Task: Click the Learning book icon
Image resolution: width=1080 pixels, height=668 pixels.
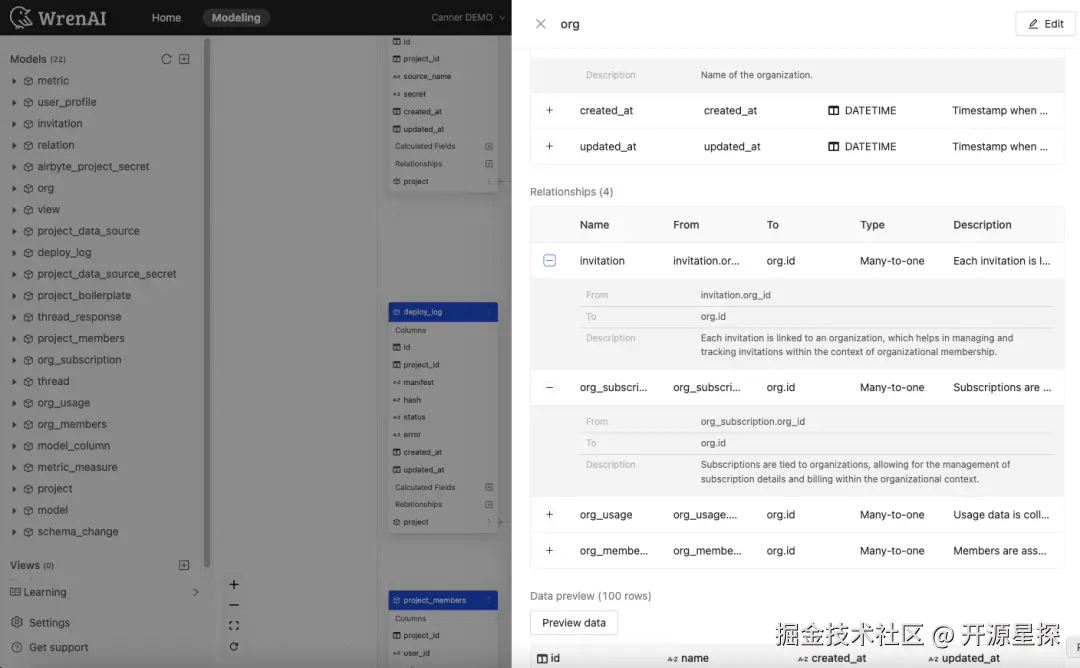Action: point(15,592)
